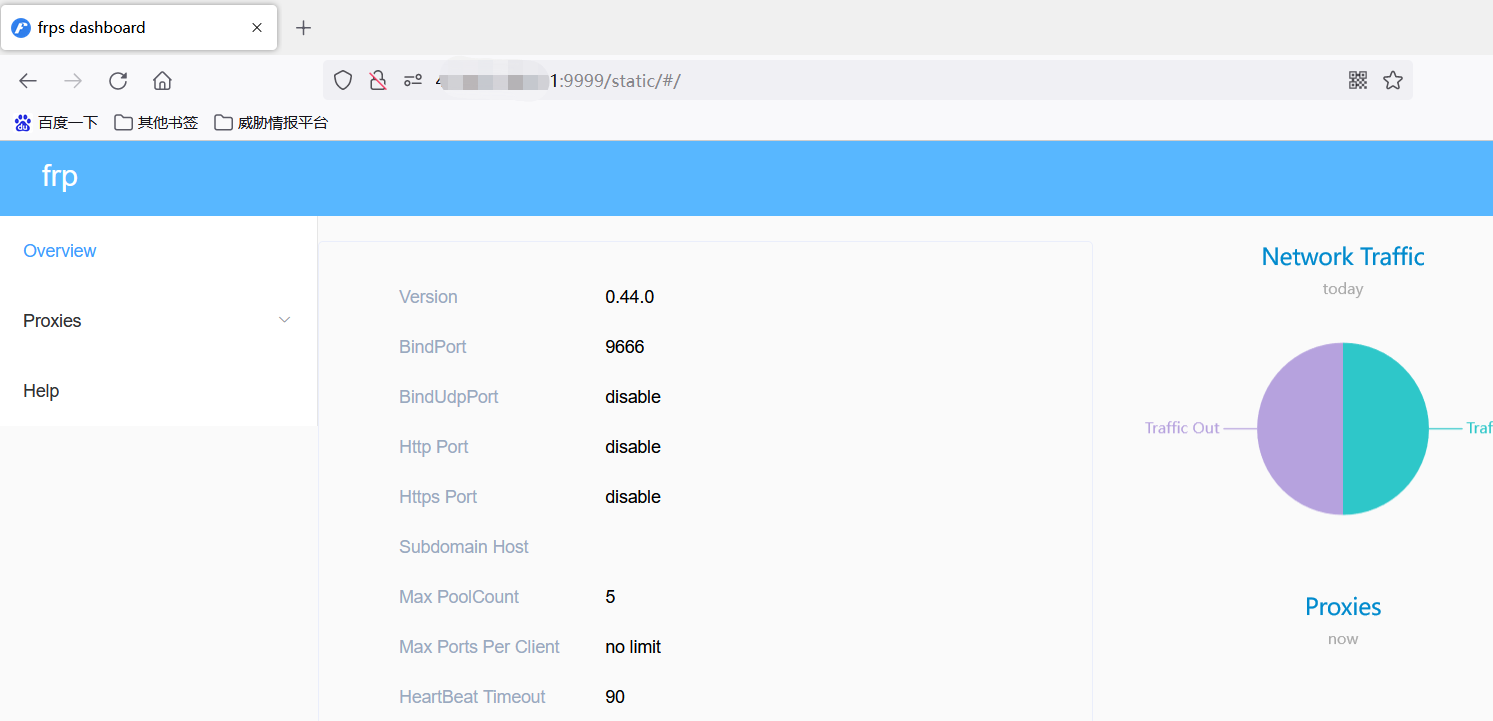Show the QR code for this page
Image resolution: width=1493 pixels, height=721 pixels.
tap(1357, 81)
